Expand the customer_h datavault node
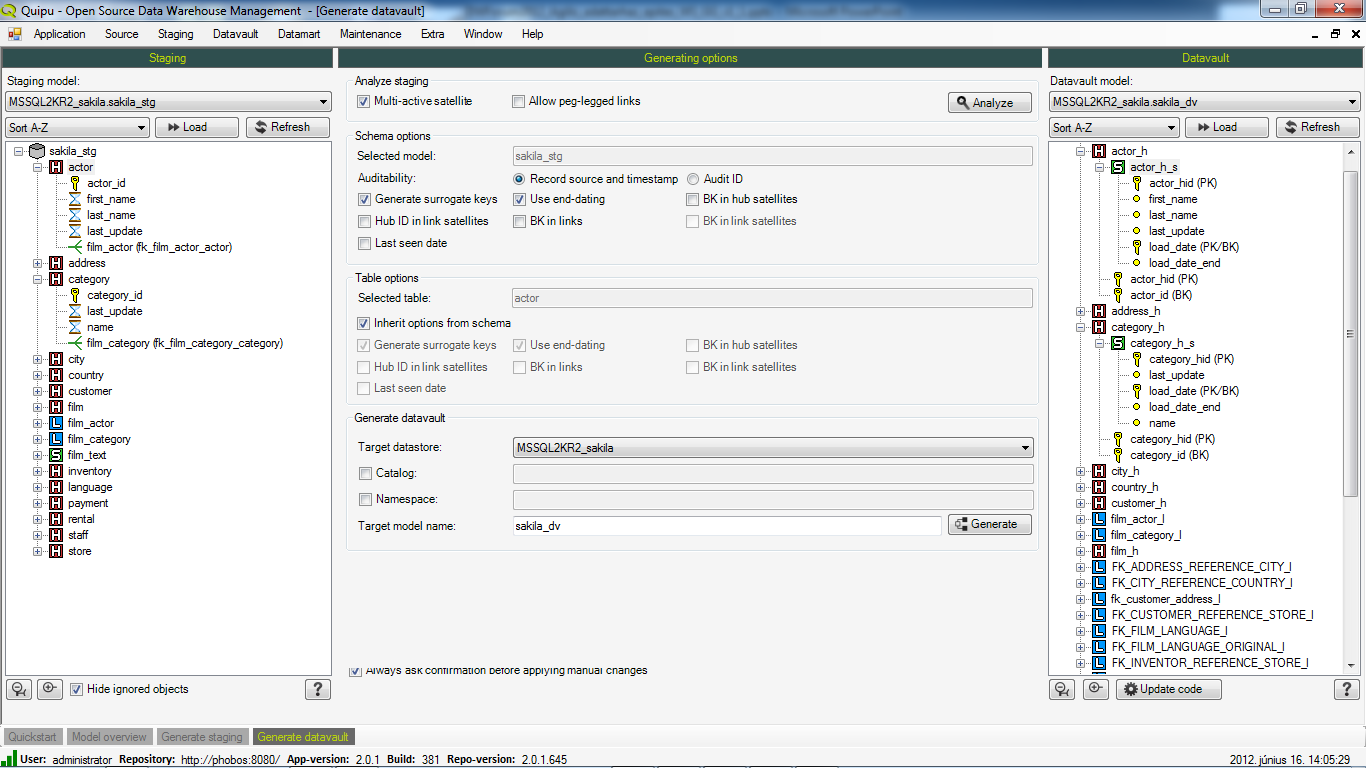 point(1080,503)
